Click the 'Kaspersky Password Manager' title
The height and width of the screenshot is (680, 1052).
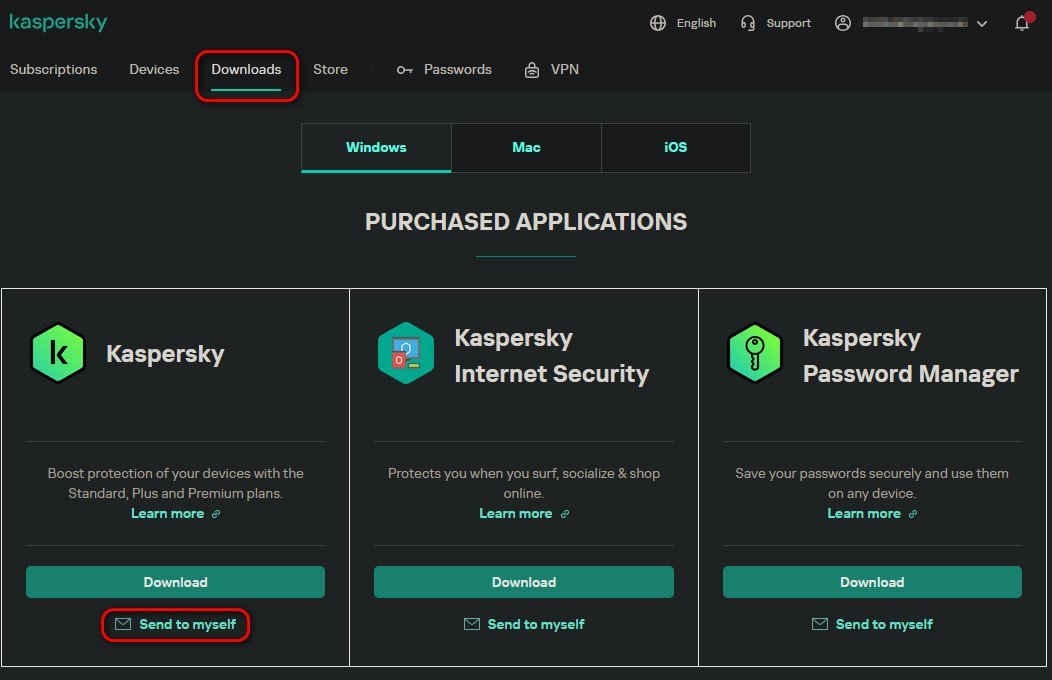coord(911,355)
